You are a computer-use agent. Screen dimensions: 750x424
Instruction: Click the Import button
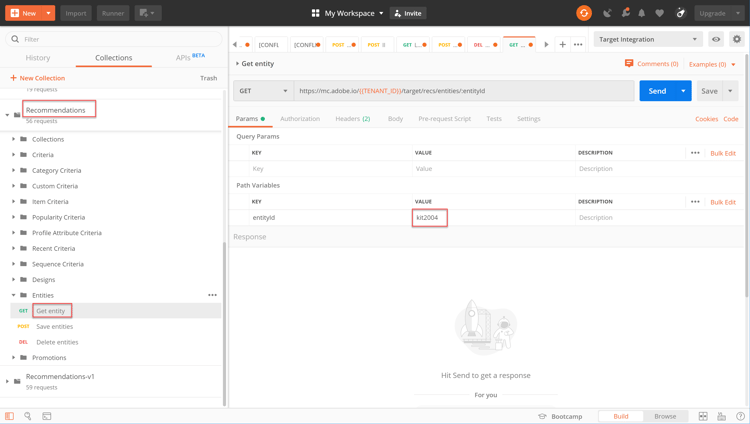click(76, 13)
